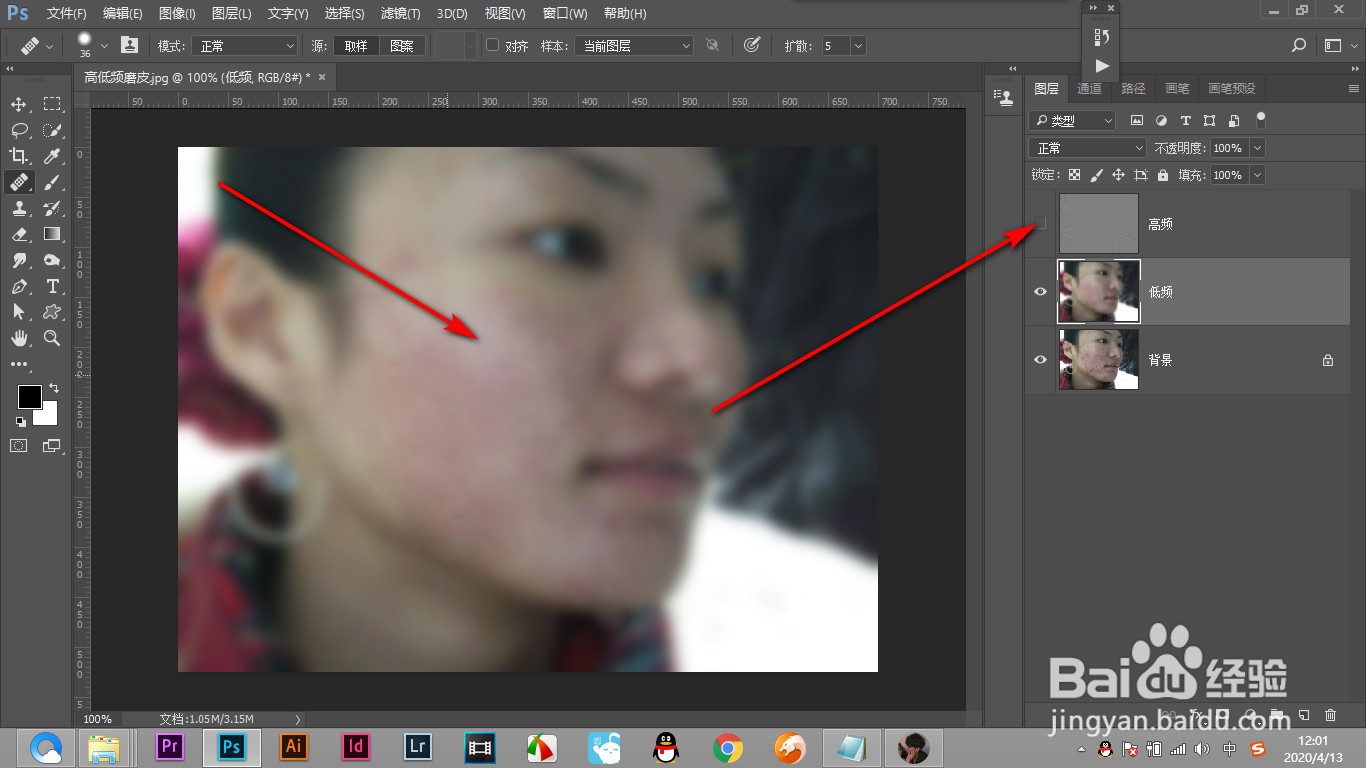Select the Lasso tool
The height and width of the screenshot is (768, 1366).
[x=18, y=129]
